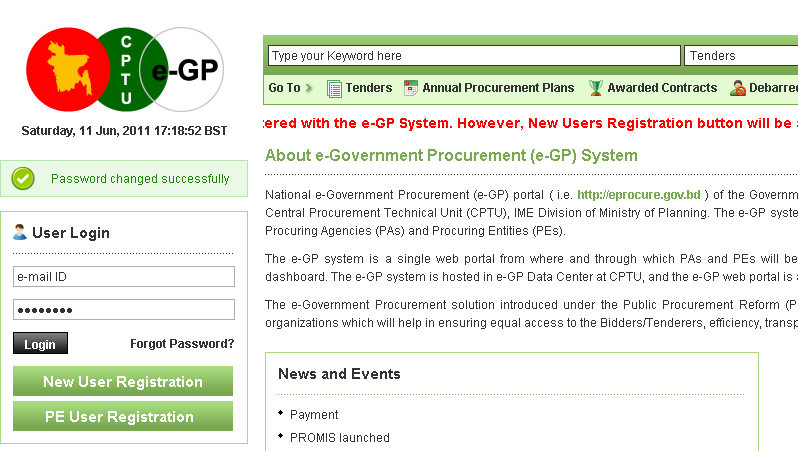Click the Go To arrow icon
This screenshot has width=798, height=451.
coord(308,88)
